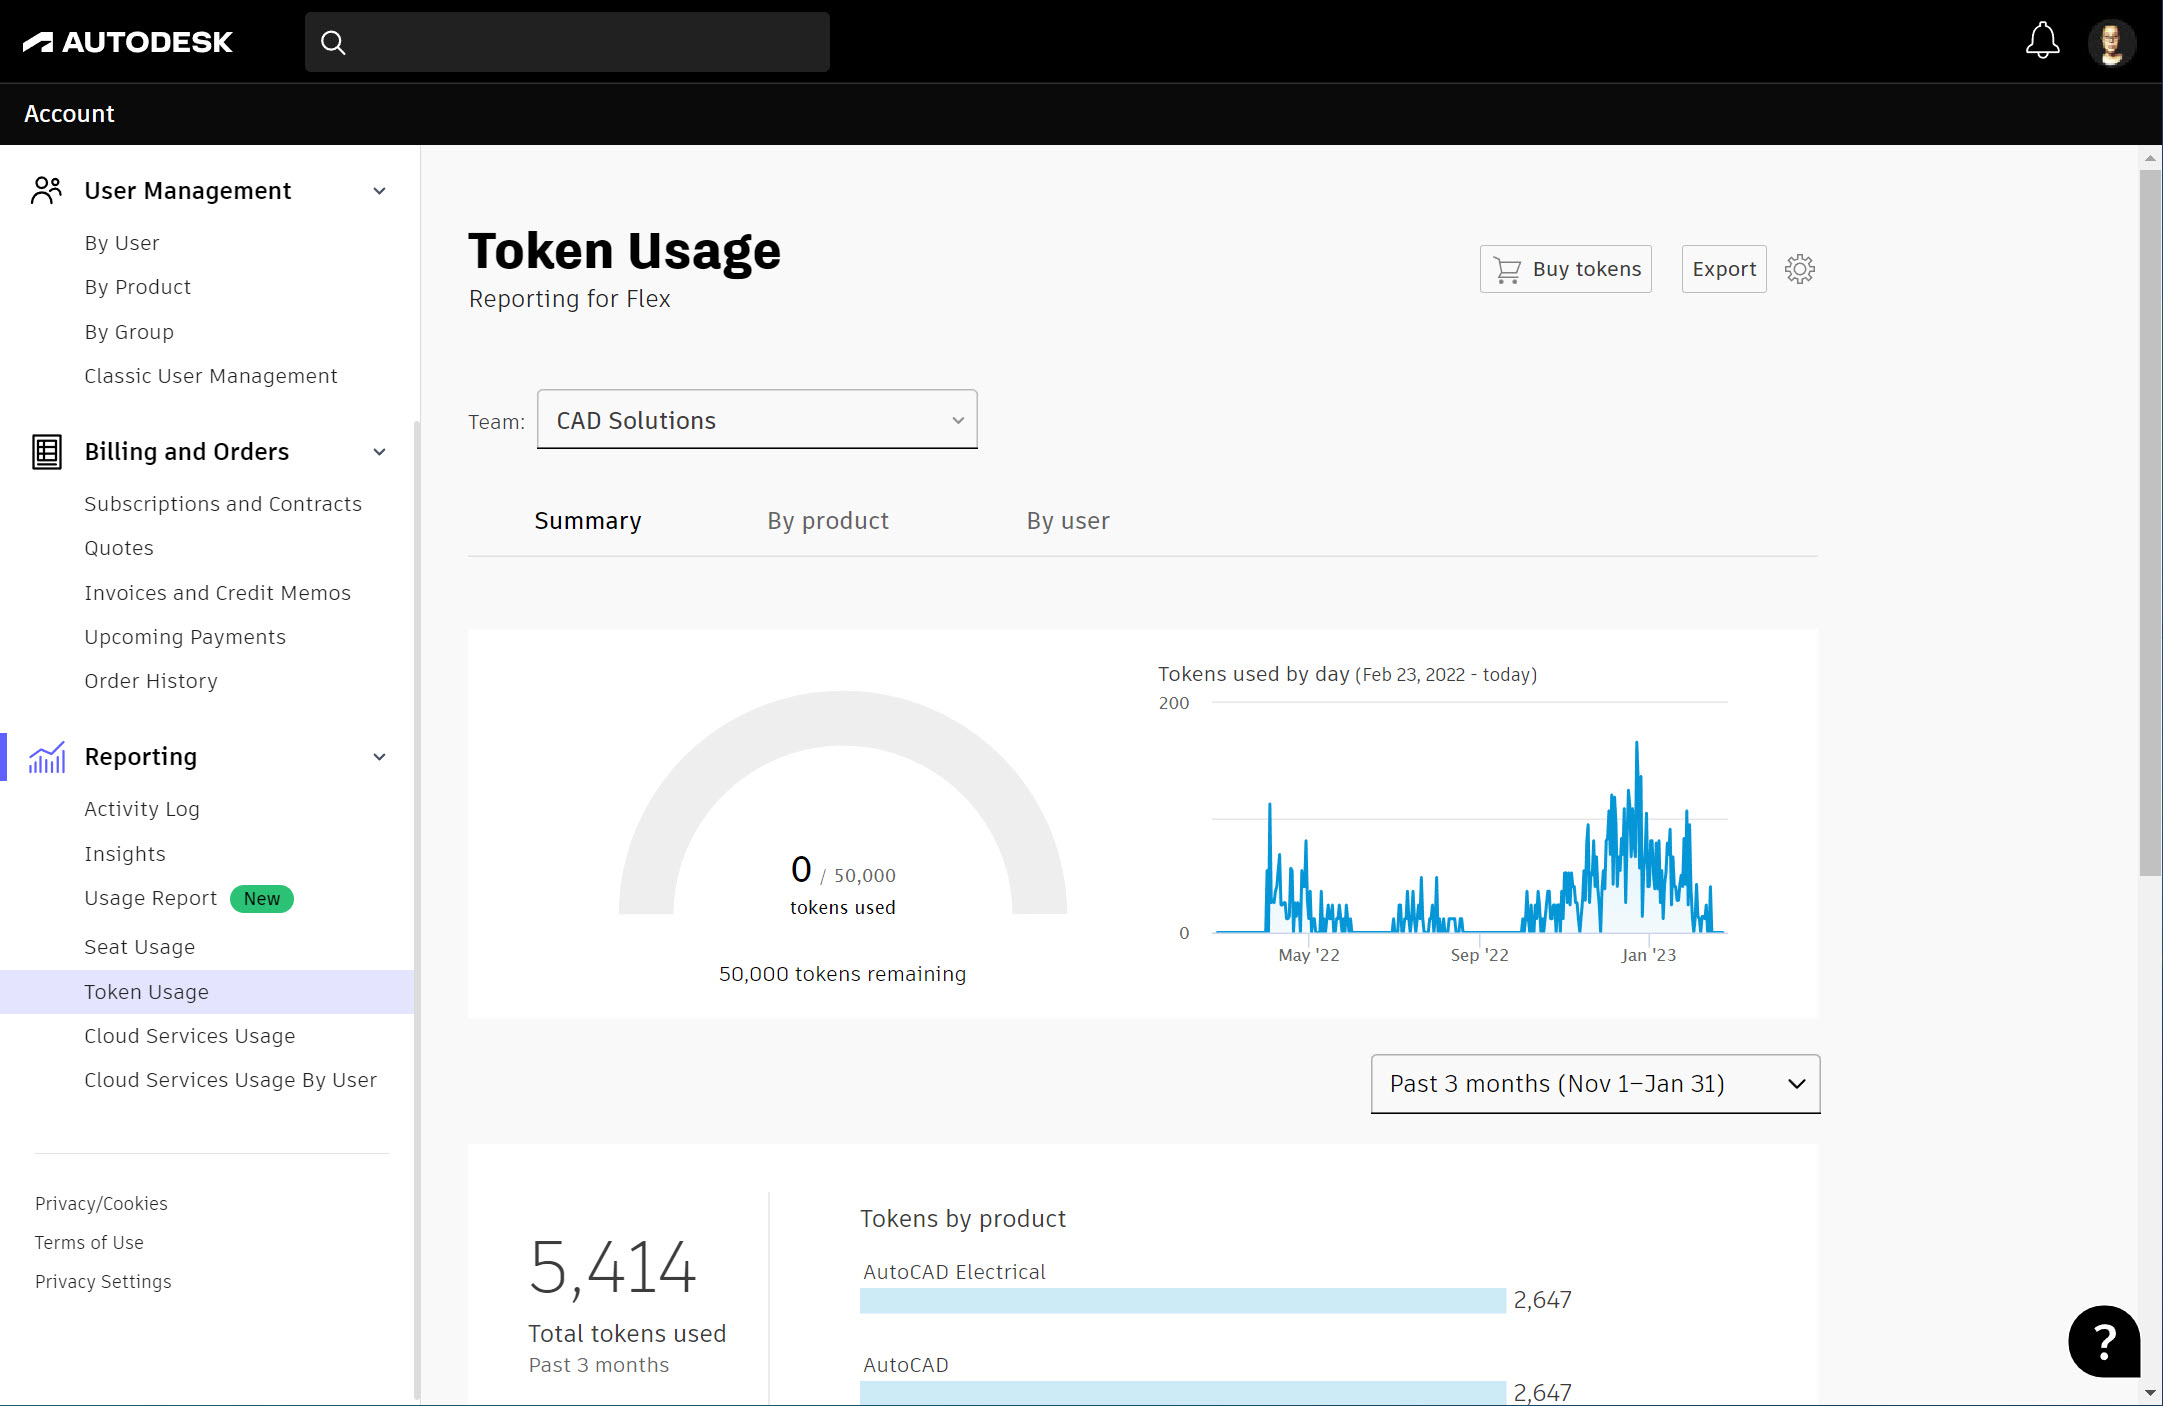This screenshot has height=1406, width=2163.
Task: Open the help question mark bubble
Action: click(2104, 1341)
